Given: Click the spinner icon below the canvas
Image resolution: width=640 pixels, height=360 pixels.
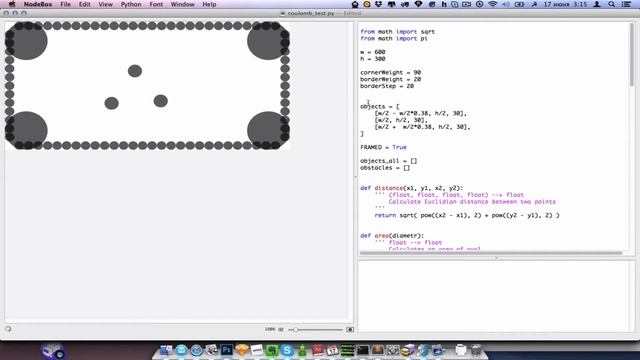Looking at the screenshot, I should click(x=8, y=329).
